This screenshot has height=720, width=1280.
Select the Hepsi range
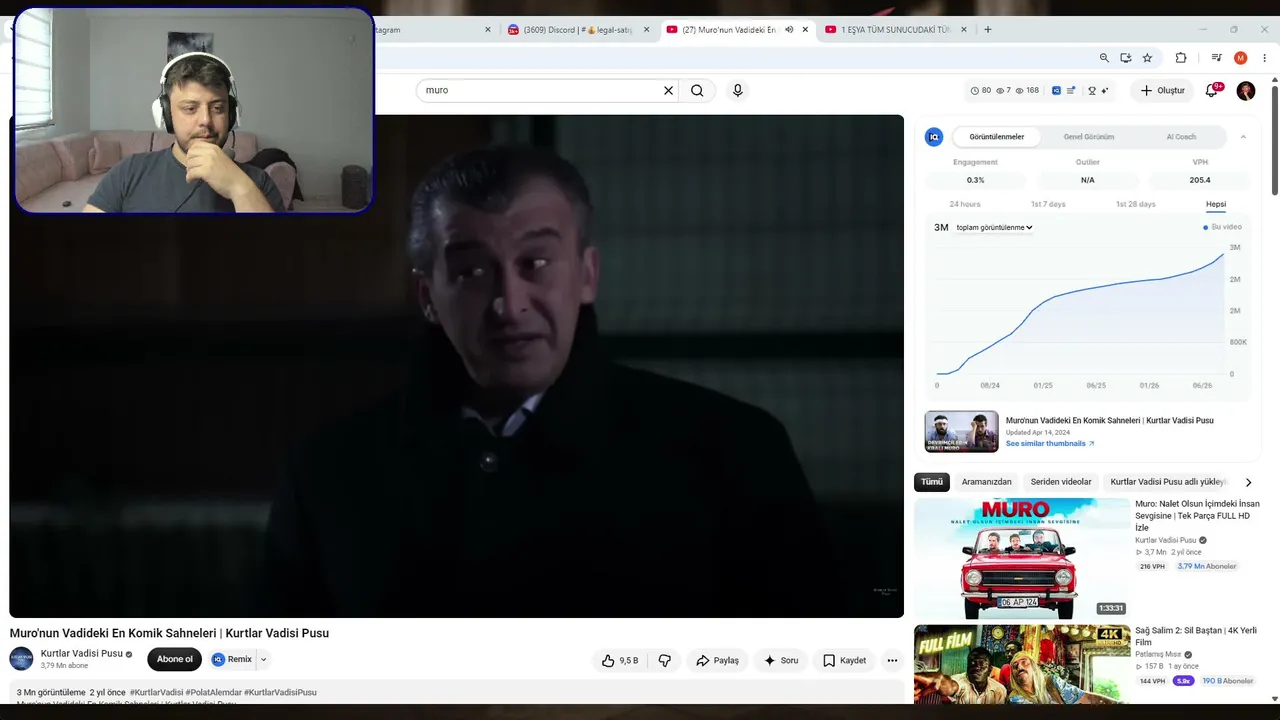(x=1216, y=204)
